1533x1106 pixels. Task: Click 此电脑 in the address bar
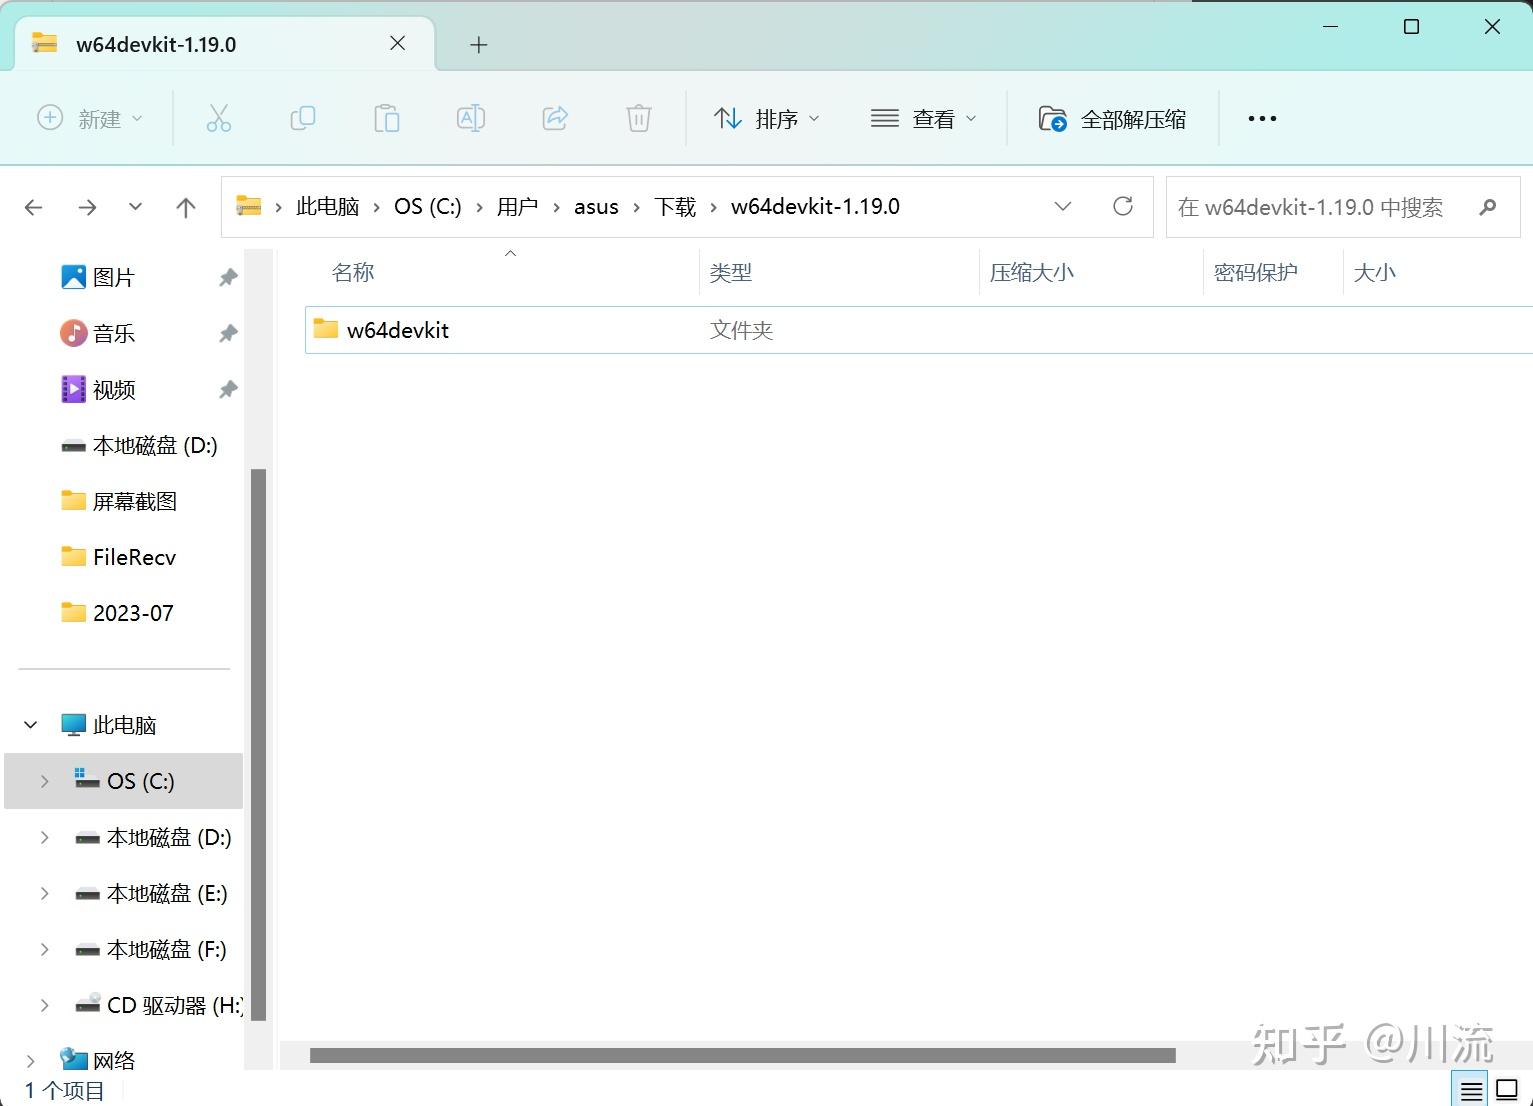click(328, 207)
